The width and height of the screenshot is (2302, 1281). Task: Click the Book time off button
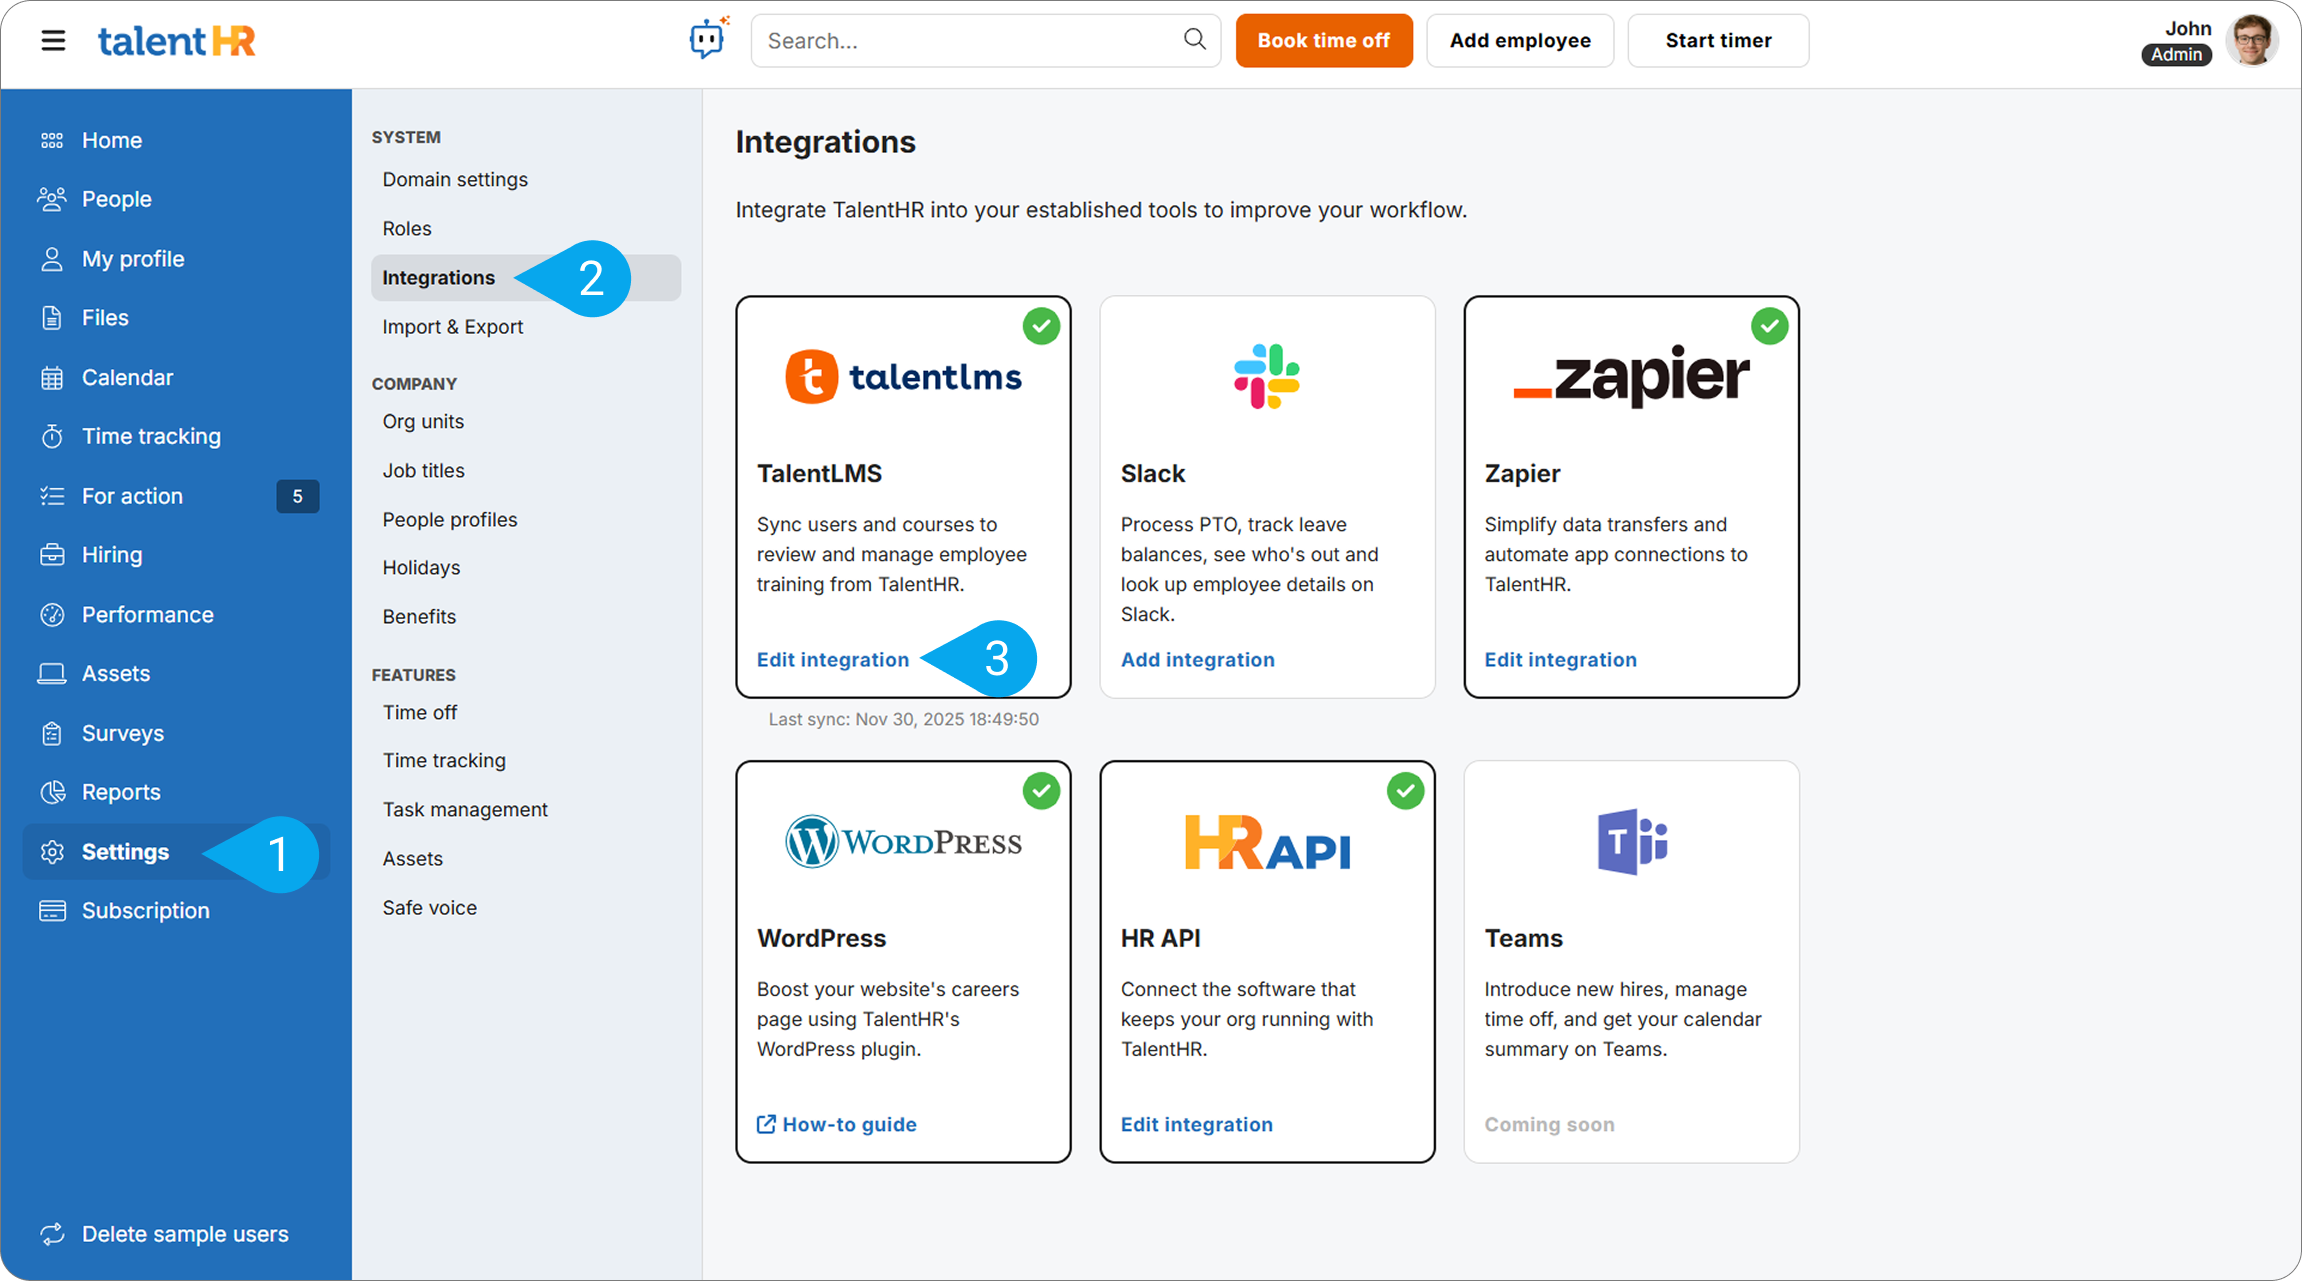pyautogui.click(x=1323, y=41)
